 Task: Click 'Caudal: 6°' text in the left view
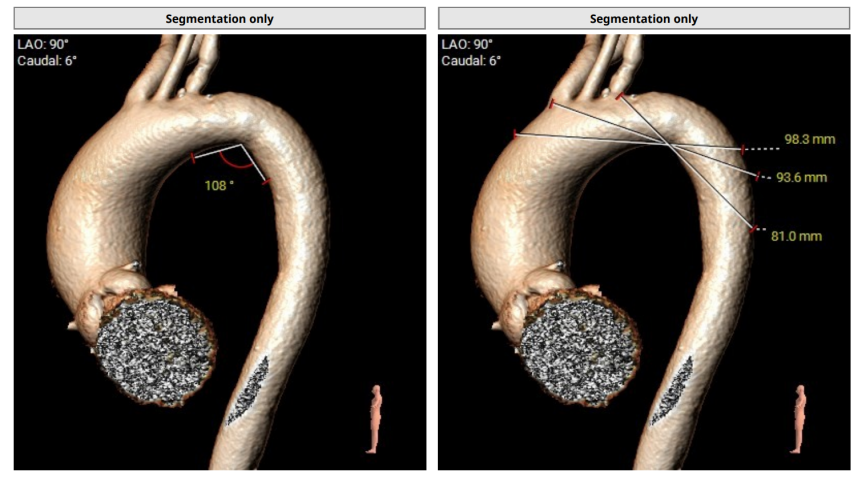(x=46, y=61)
